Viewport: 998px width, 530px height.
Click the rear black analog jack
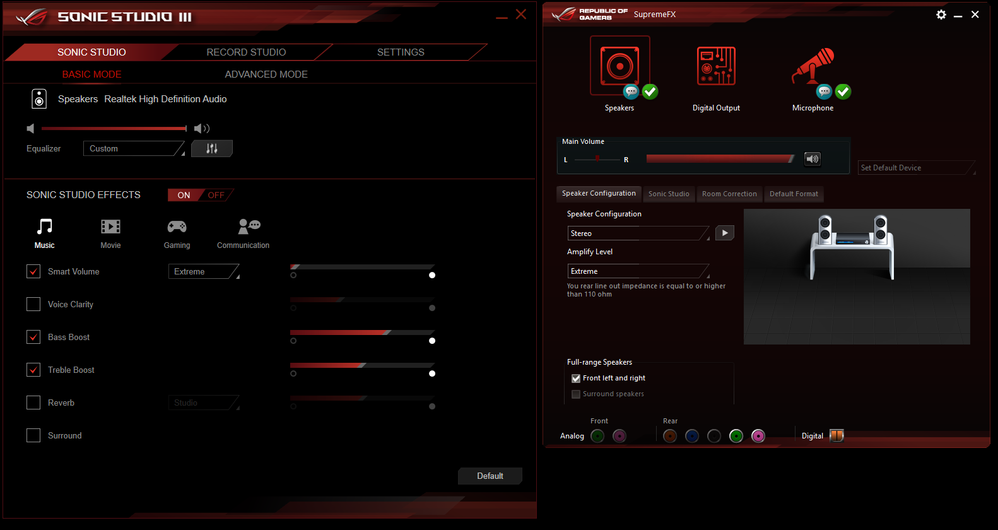714,436
